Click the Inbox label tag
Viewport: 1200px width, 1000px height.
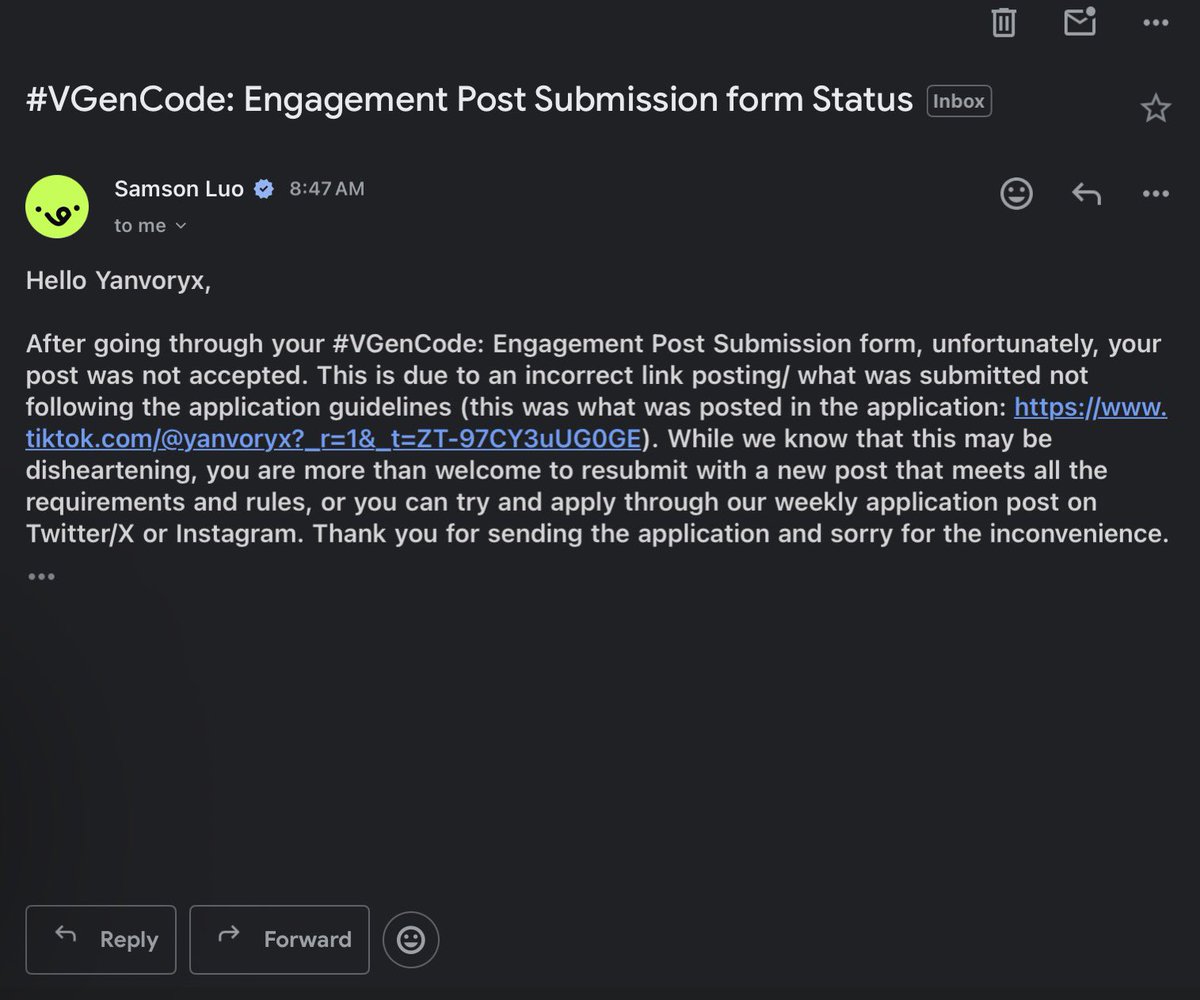pos(959,101)
